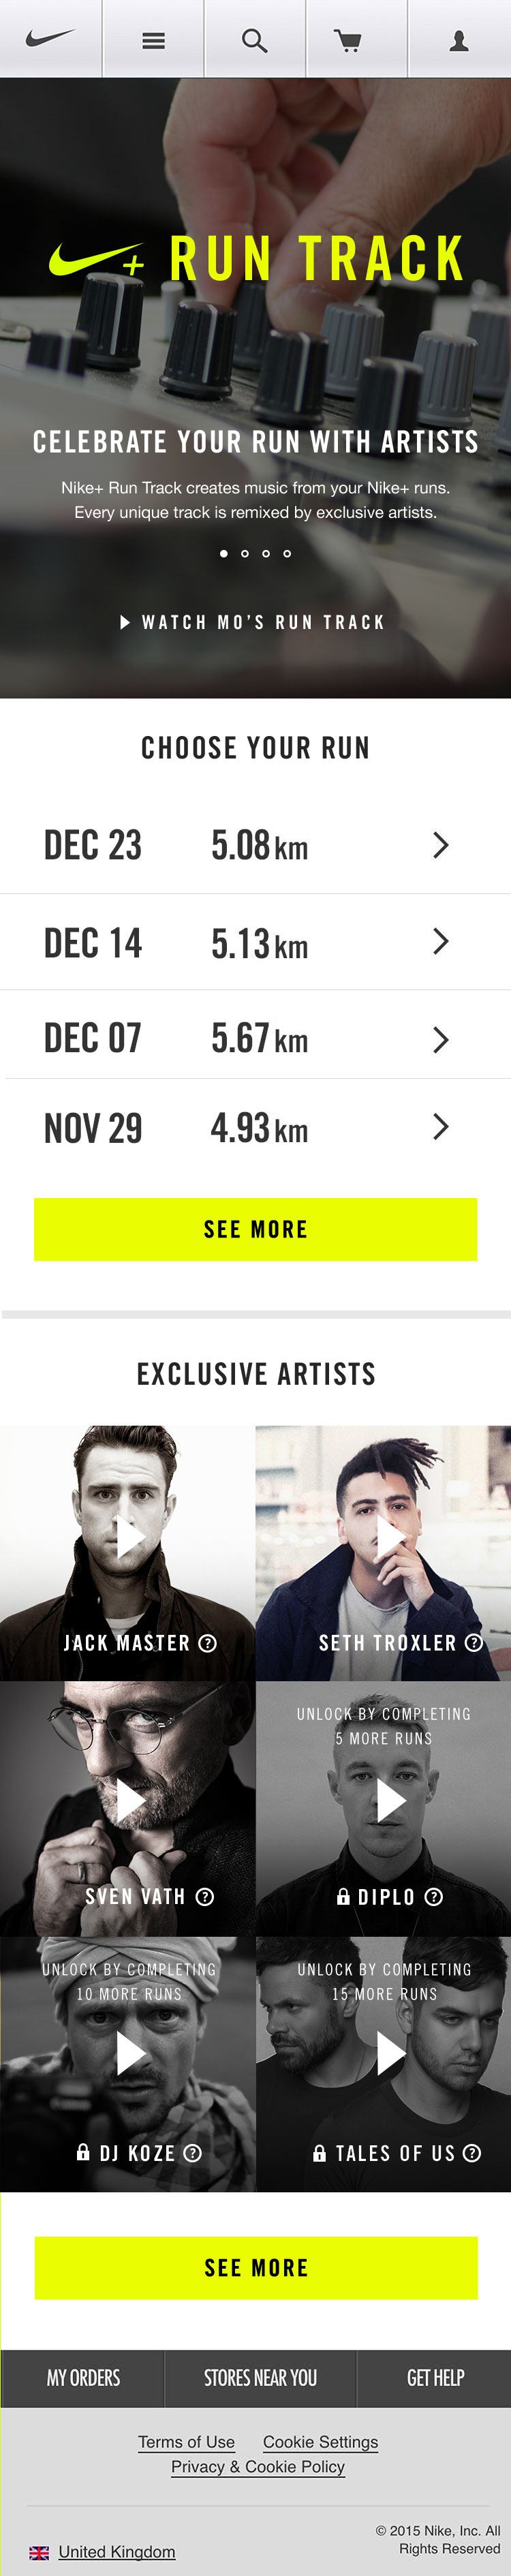
Task: Open the shopping cart
Action: [347, 40]
